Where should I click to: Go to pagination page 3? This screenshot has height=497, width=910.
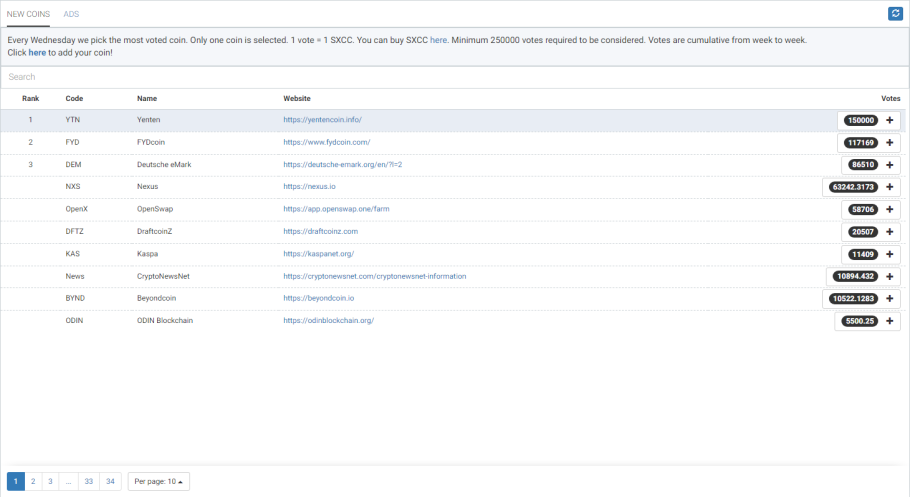click(50, 481)
